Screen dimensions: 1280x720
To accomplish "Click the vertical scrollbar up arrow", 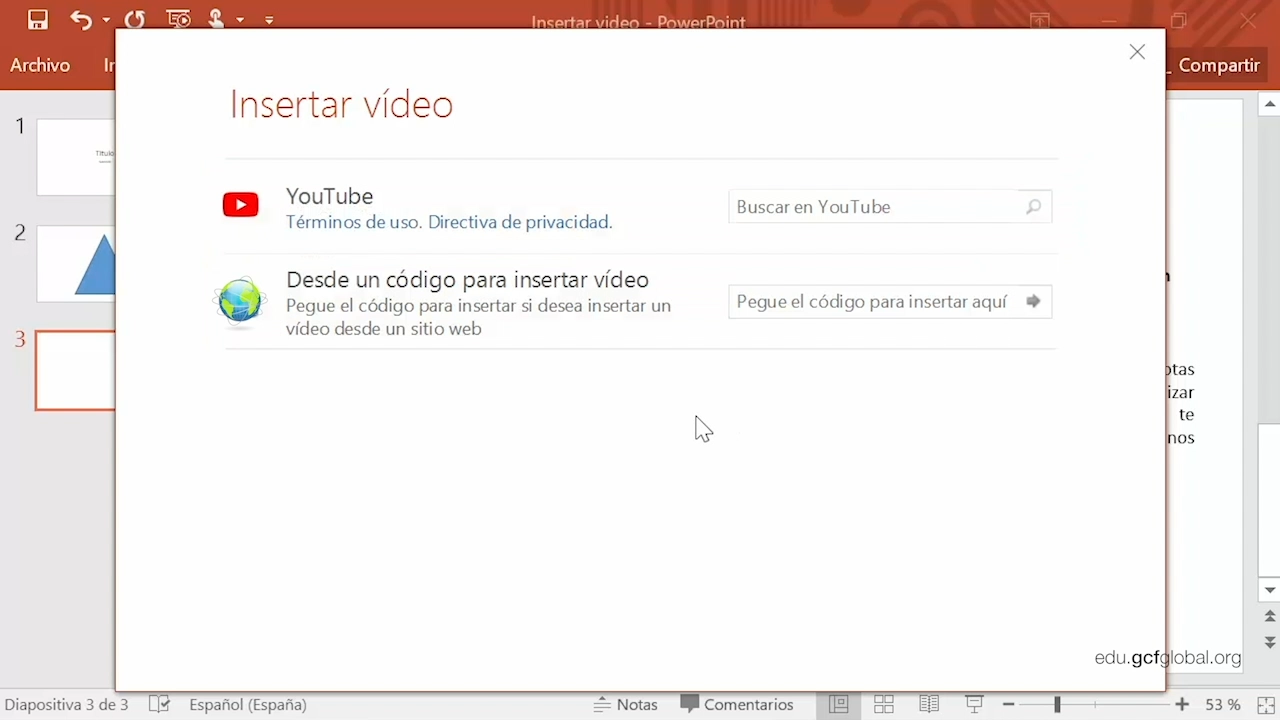I will tap(1270, 103).
